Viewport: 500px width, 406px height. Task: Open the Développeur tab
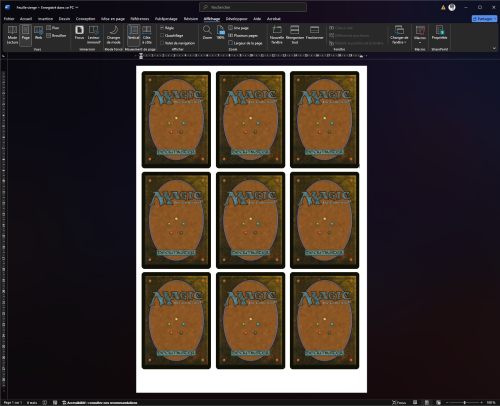236,19
